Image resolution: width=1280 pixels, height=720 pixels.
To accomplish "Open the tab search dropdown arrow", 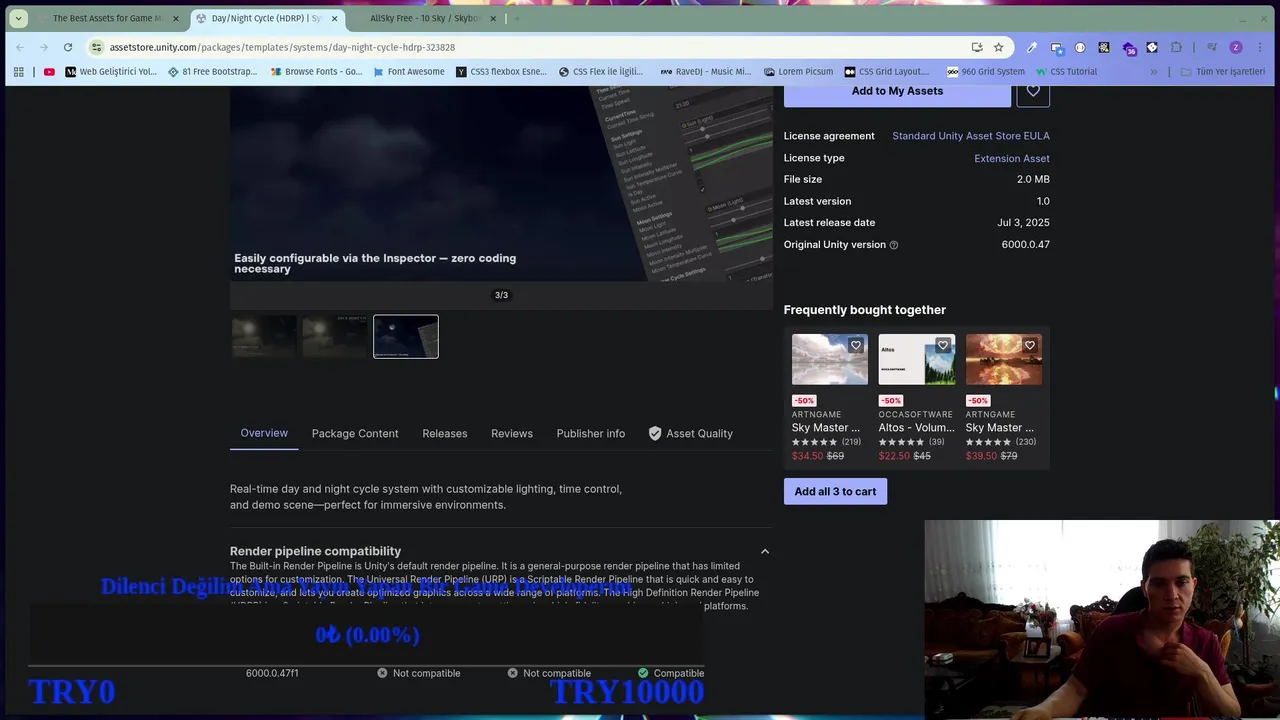I will tap(18, 18).
